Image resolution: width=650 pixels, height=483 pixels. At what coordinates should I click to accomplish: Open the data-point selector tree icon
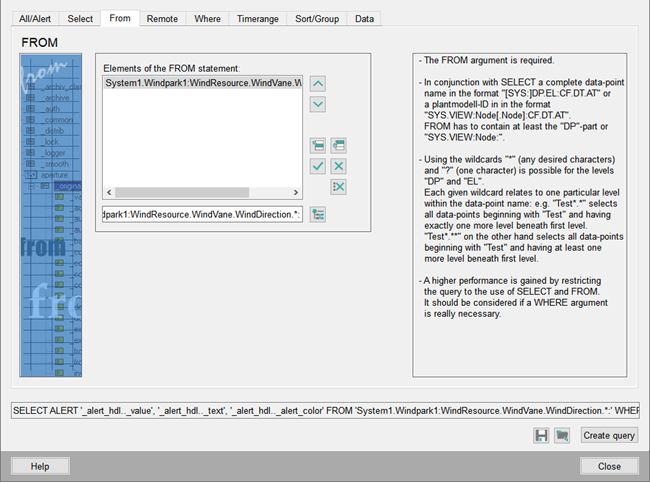click(x=318, y=214)
